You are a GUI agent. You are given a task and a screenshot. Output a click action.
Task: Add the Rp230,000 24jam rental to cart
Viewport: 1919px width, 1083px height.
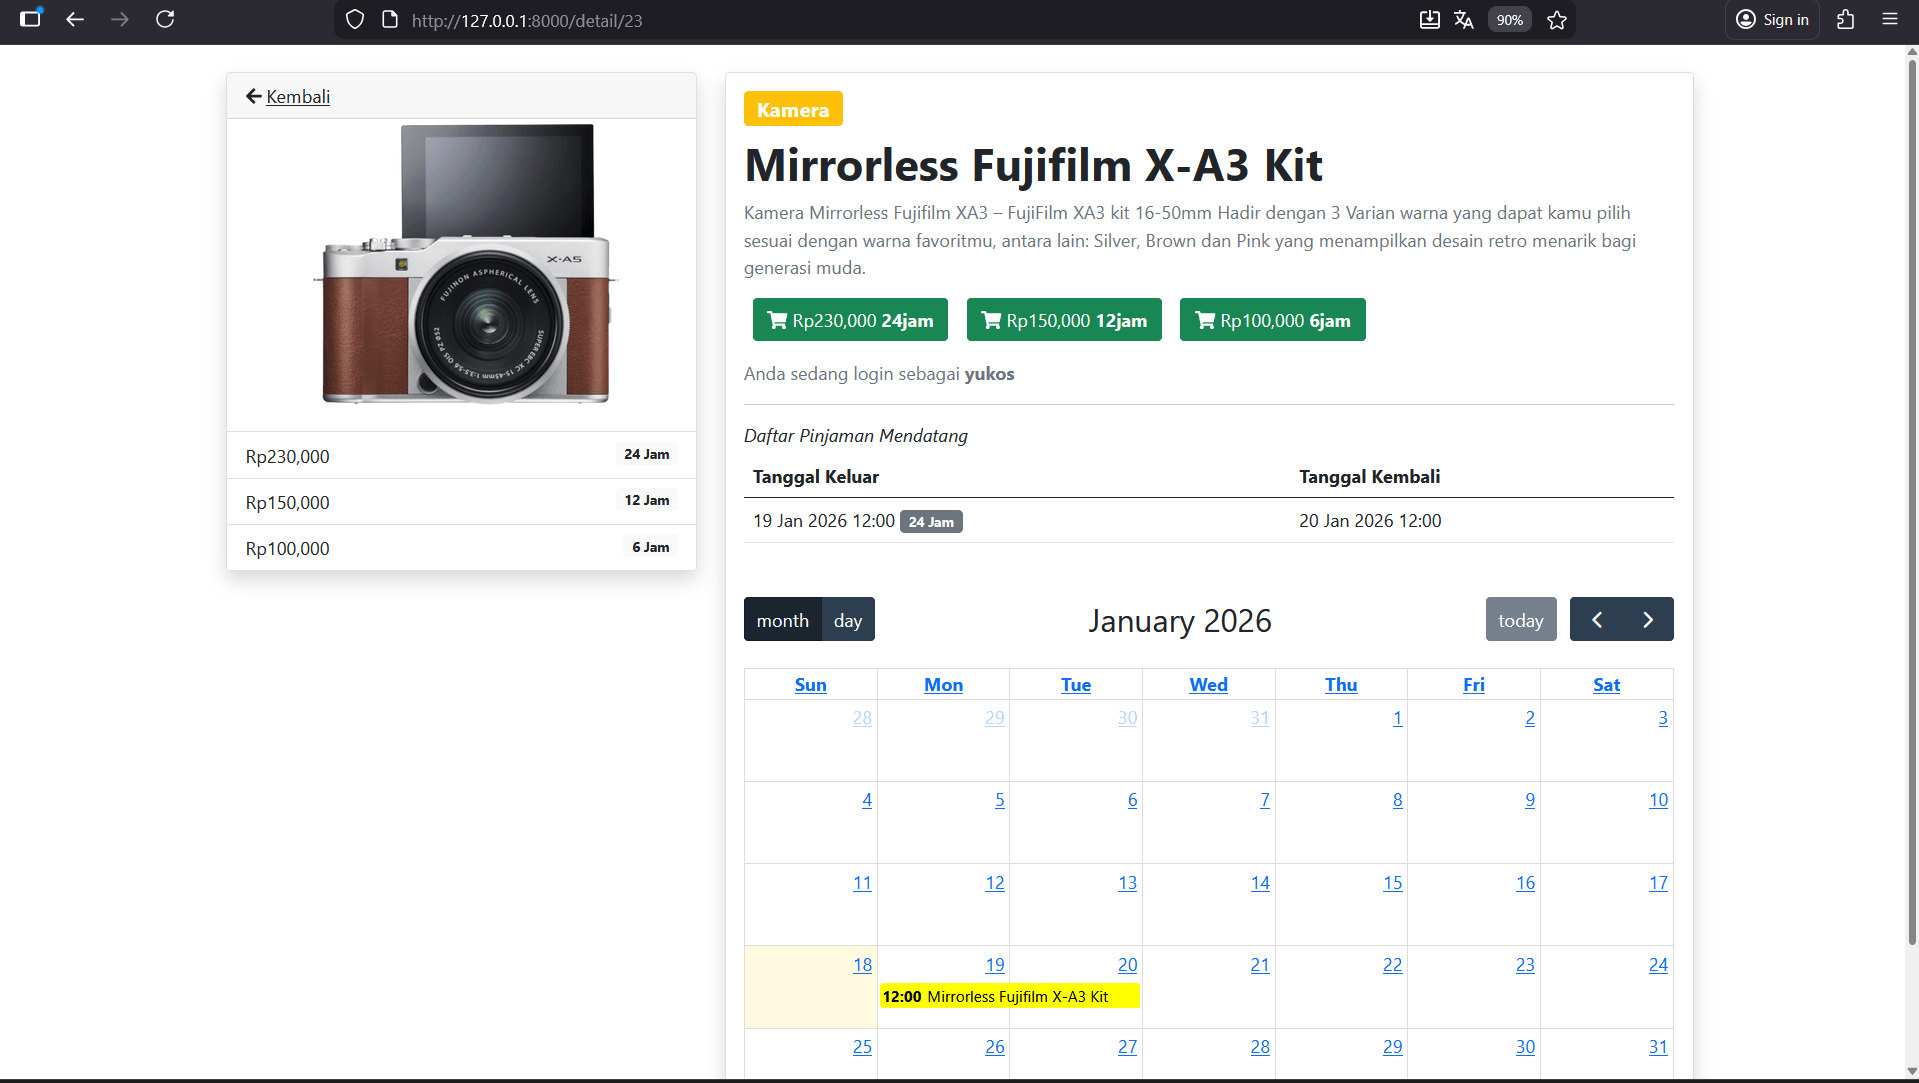(x=850, y=320)
